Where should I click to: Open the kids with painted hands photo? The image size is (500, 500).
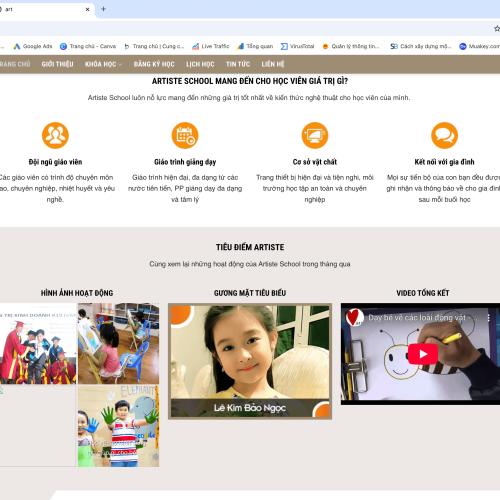[x=118, y=426]
